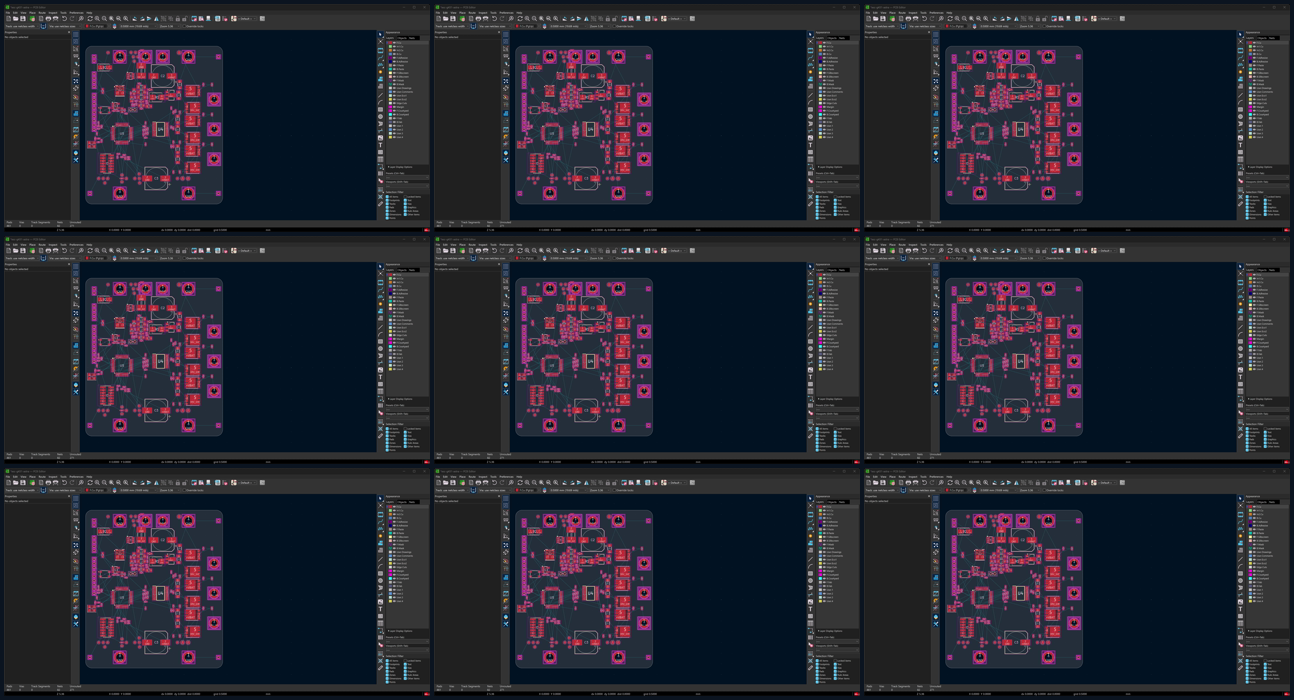
Task: Pick the Draw Circle tool in middle-left window
Action: (x=380, y=348)
